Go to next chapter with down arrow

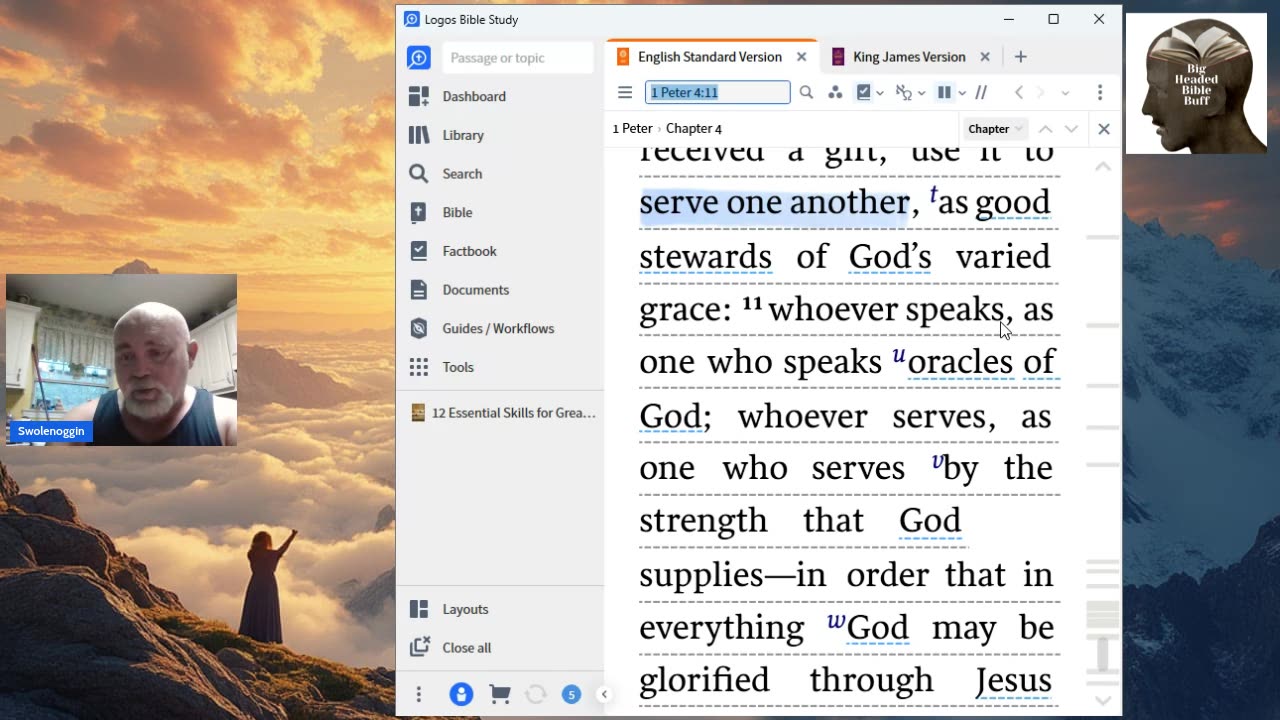pos(1071,128)
